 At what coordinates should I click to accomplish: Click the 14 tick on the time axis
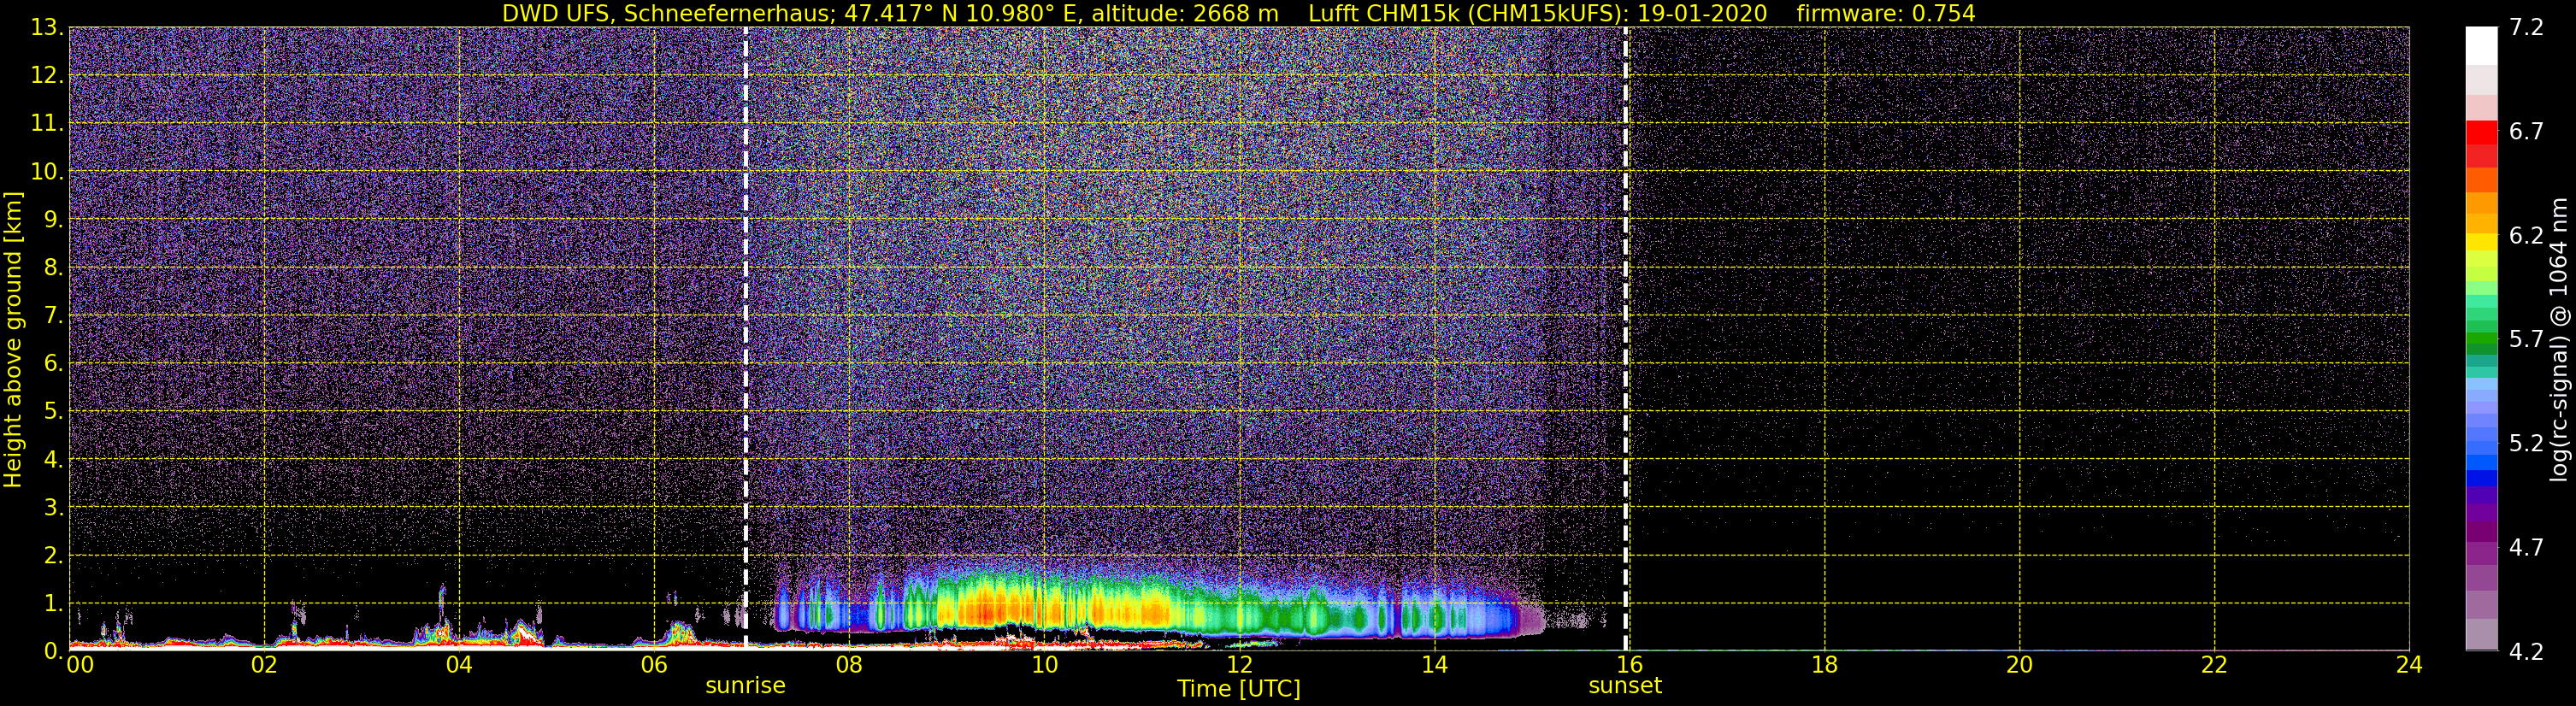[1434, 665]
